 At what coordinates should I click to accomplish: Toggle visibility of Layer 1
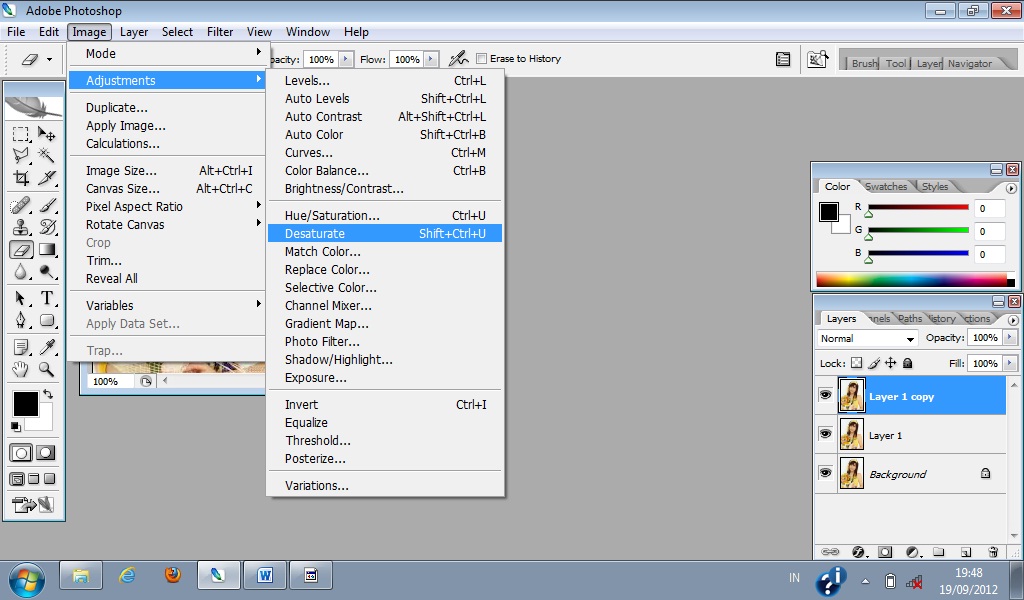coord(825,434)
